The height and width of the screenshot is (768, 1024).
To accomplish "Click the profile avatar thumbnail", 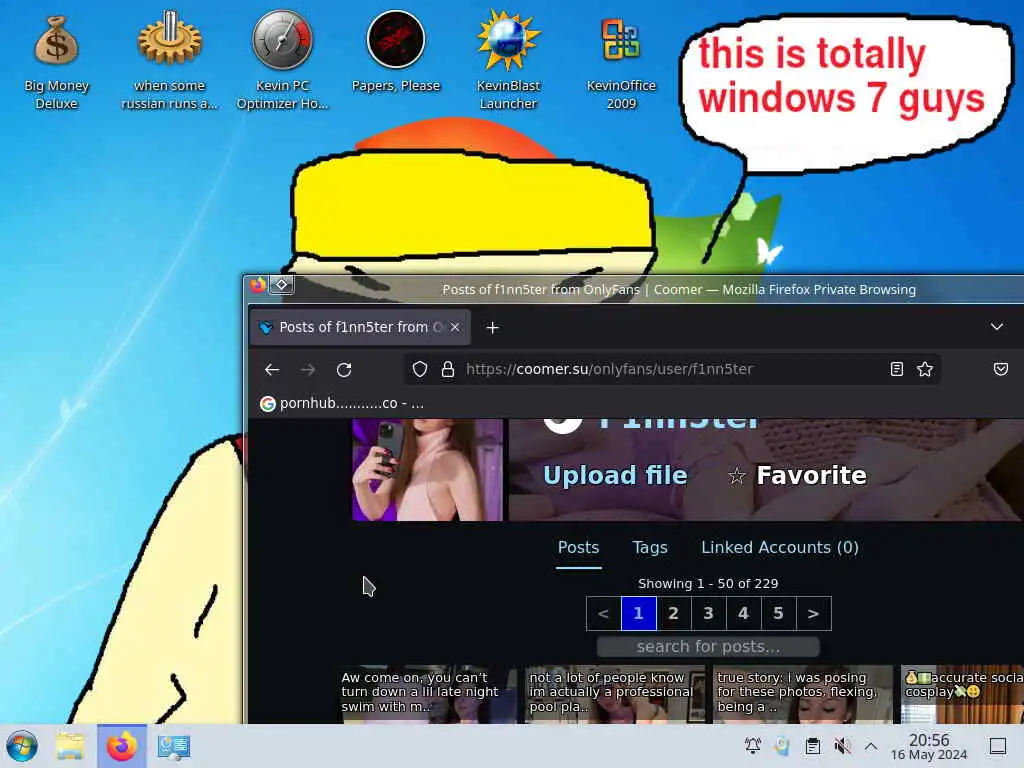I will point(428,470).
